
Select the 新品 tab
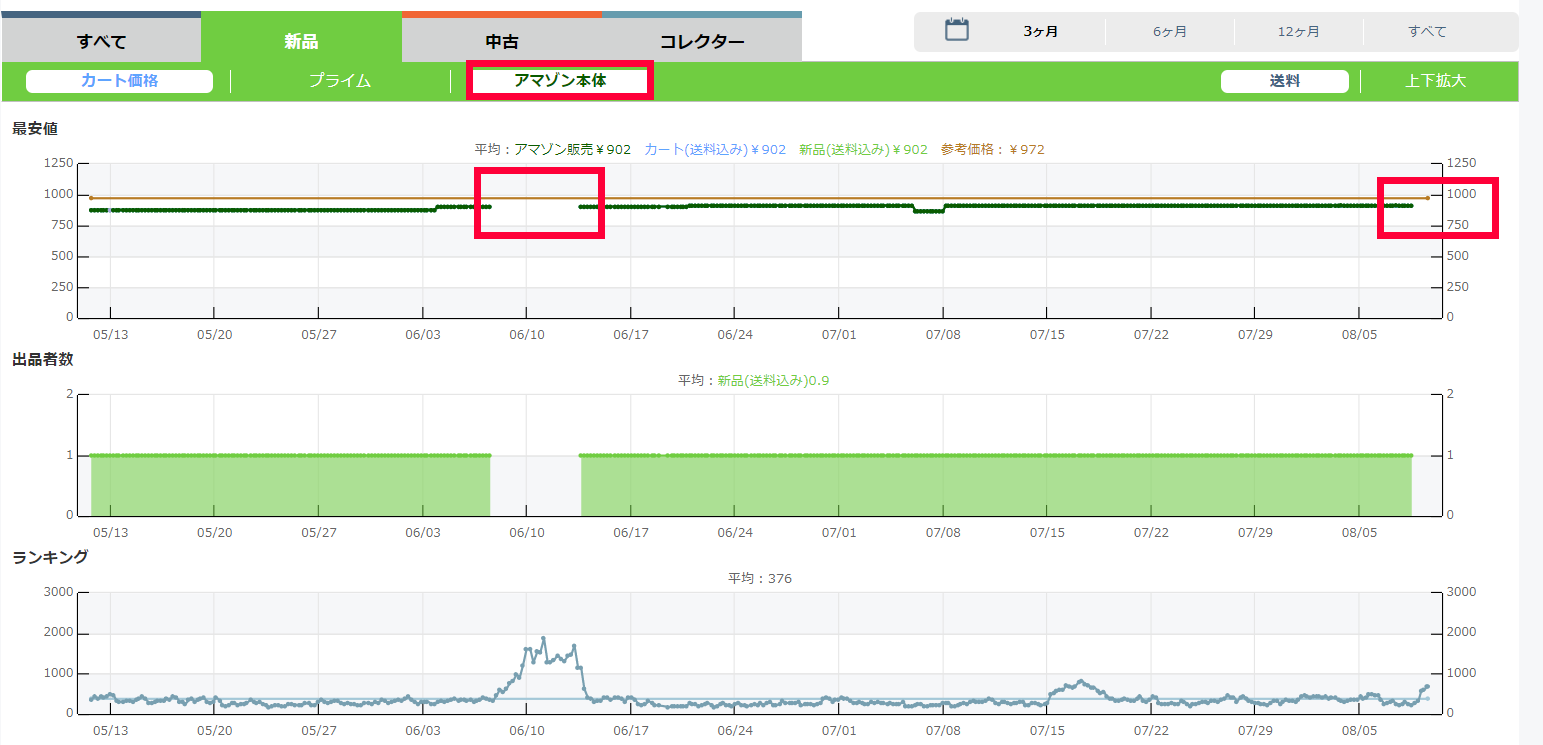(x=301, y=41)
